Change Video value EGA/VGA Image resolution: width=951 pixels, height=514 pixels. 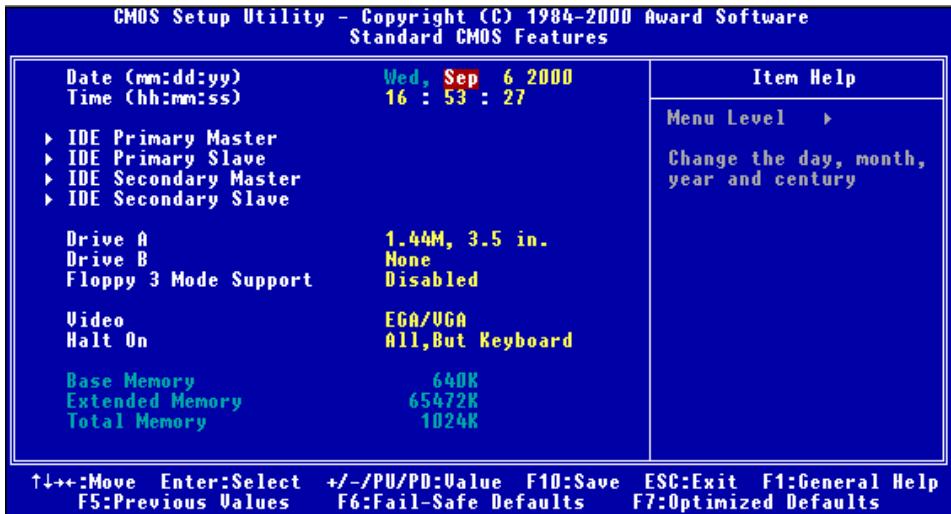[x=426, y=320]
